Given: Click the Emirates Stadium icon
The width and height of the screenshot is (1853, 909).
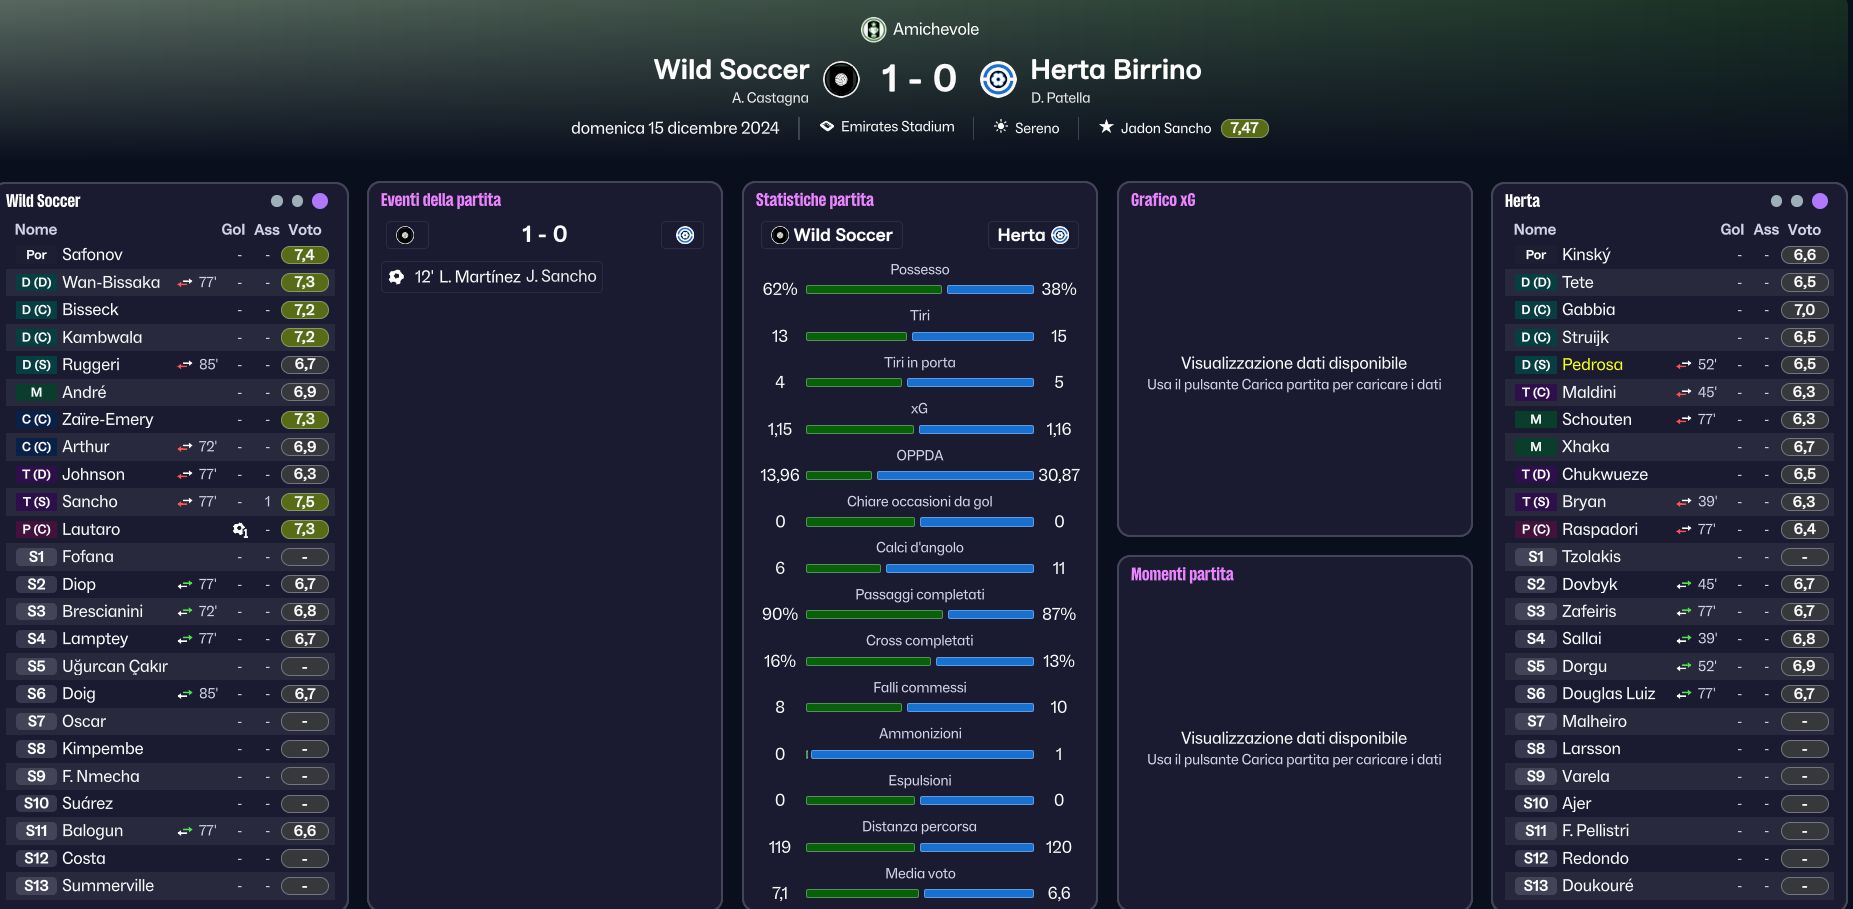Looking at the screenshot, I should 827,127.
